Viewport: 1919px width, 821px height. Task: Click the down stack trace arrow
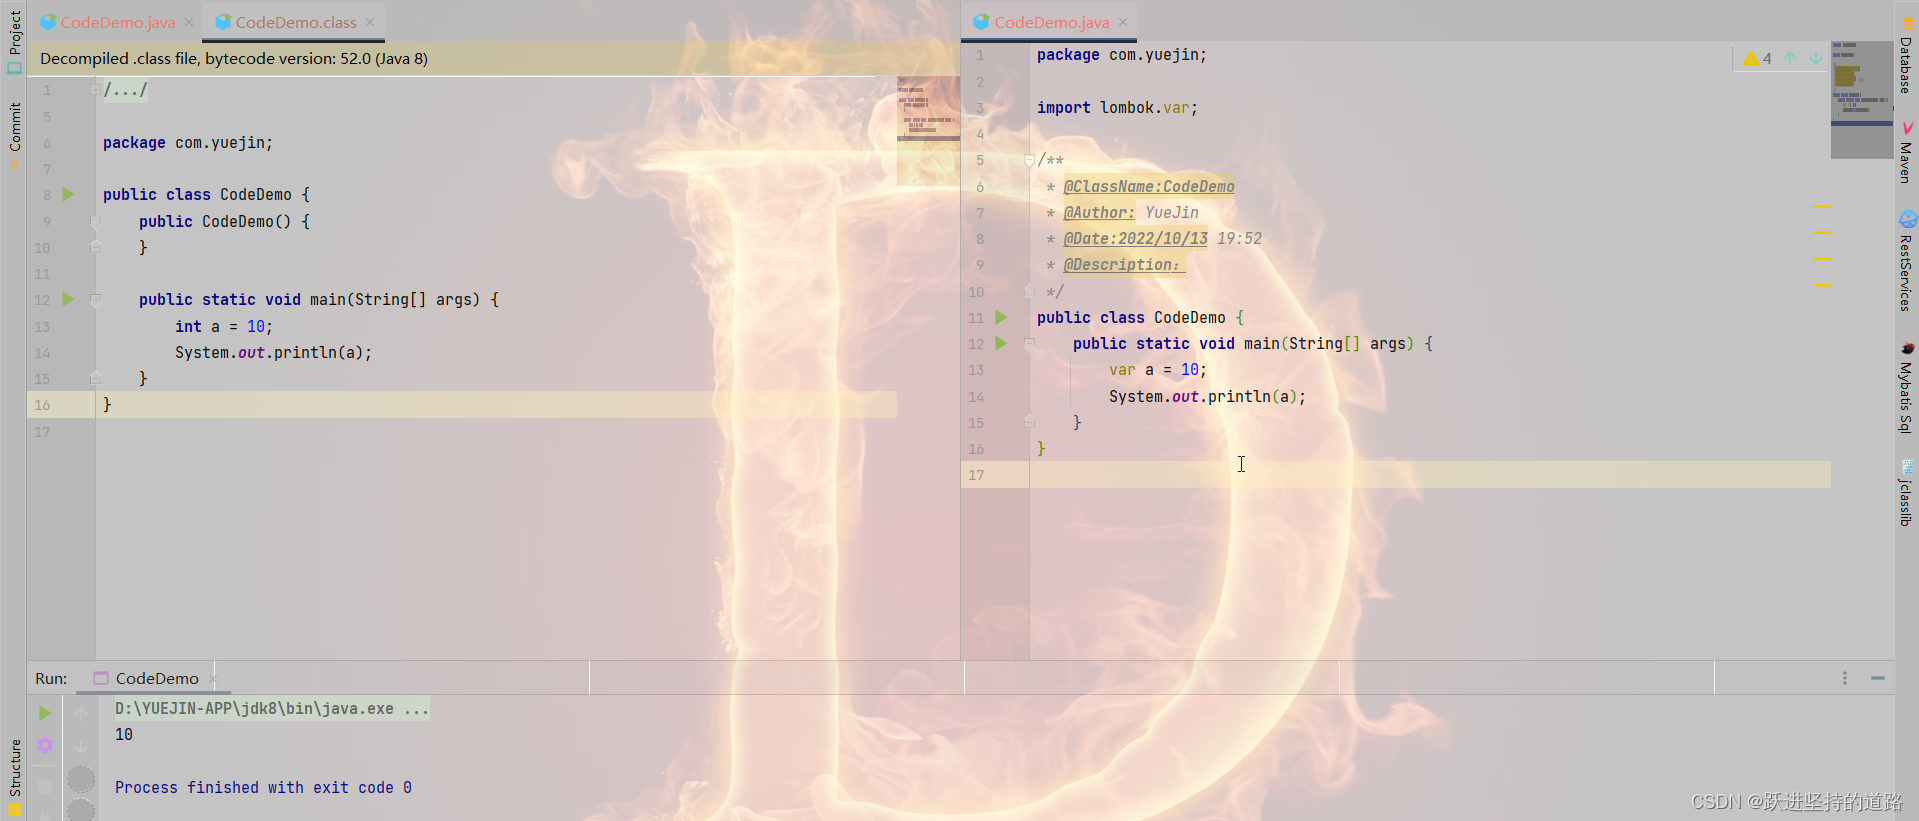coord(81,746)
